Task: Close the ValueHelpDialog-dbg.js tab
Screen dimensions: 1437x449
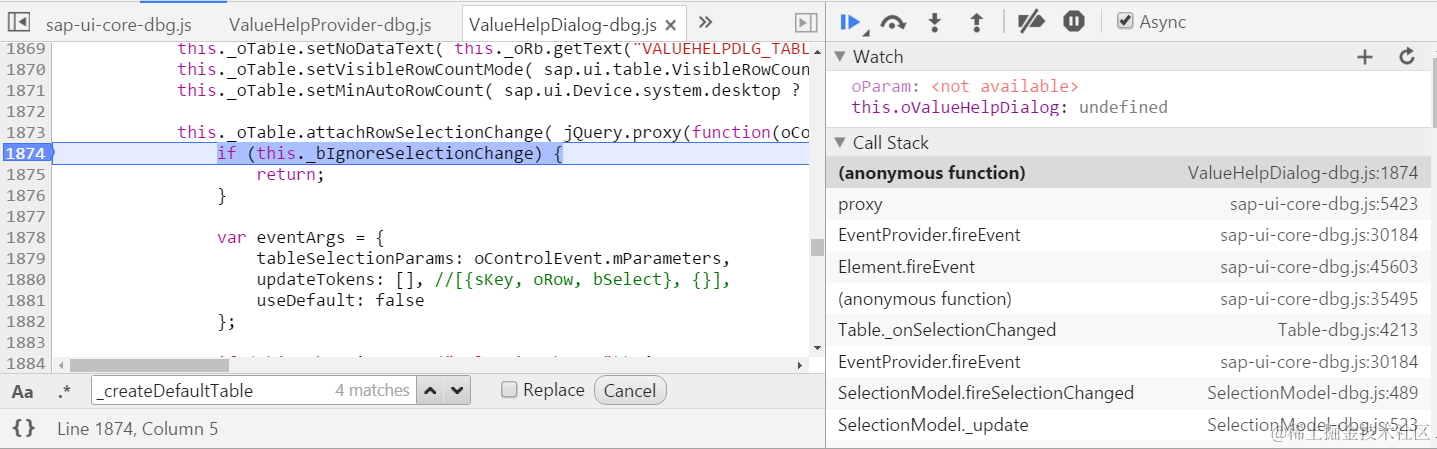Action: (x=670, y=25)
